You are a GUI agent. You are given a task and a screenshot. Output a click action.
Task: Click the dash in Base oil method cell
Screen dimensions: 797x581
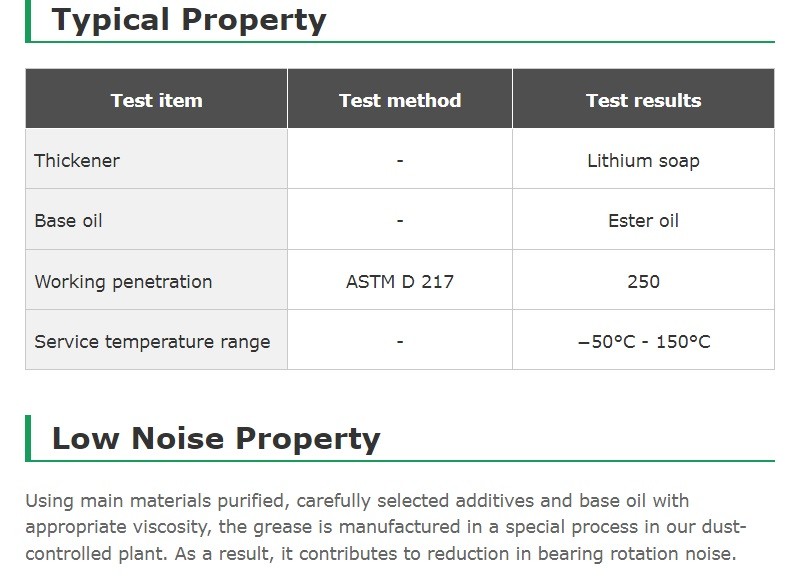coord(400,221)
